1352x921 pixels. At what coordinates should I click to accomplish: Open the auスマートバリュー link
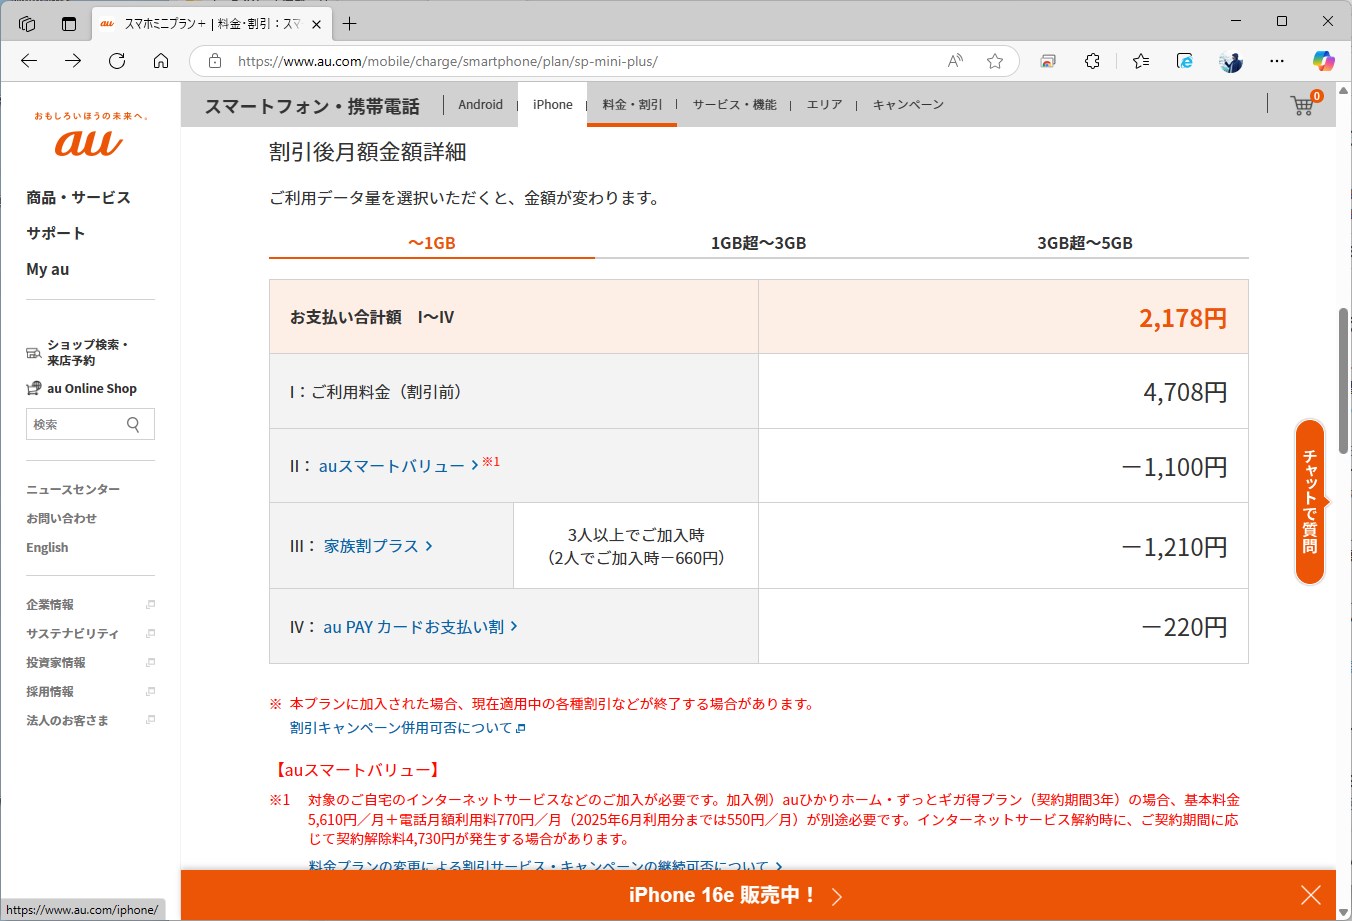pos(398,466)
